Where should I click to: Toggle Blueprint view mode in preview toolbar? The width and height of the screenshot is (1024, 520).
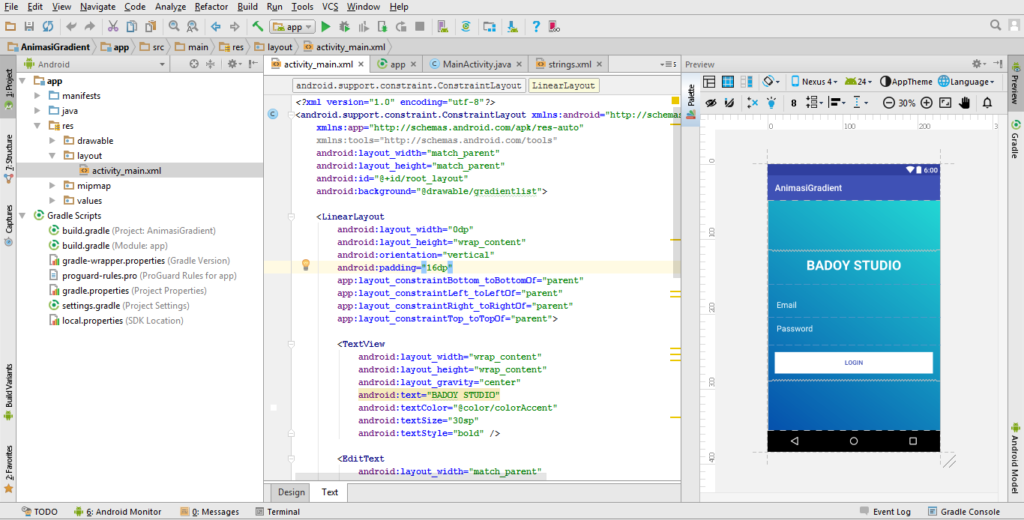(x=729, y=82)
